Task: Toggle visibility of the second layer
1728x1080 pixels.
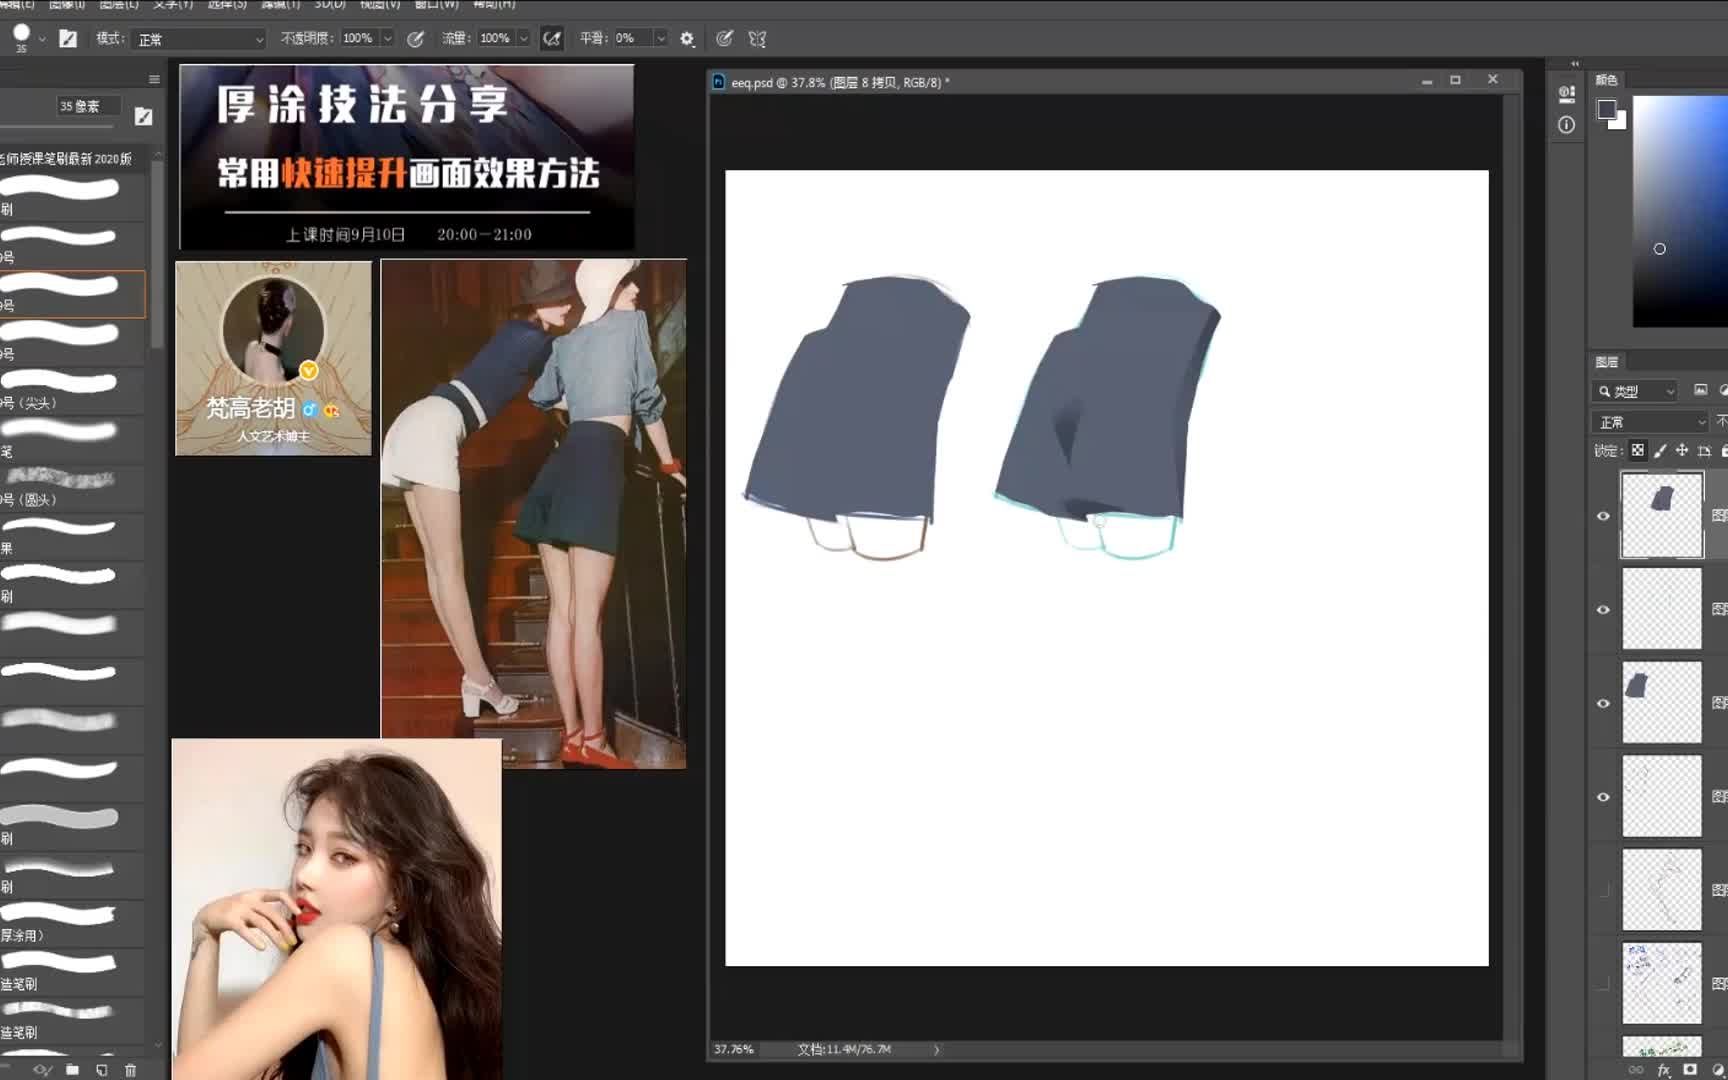Action: click(1603, 609)
